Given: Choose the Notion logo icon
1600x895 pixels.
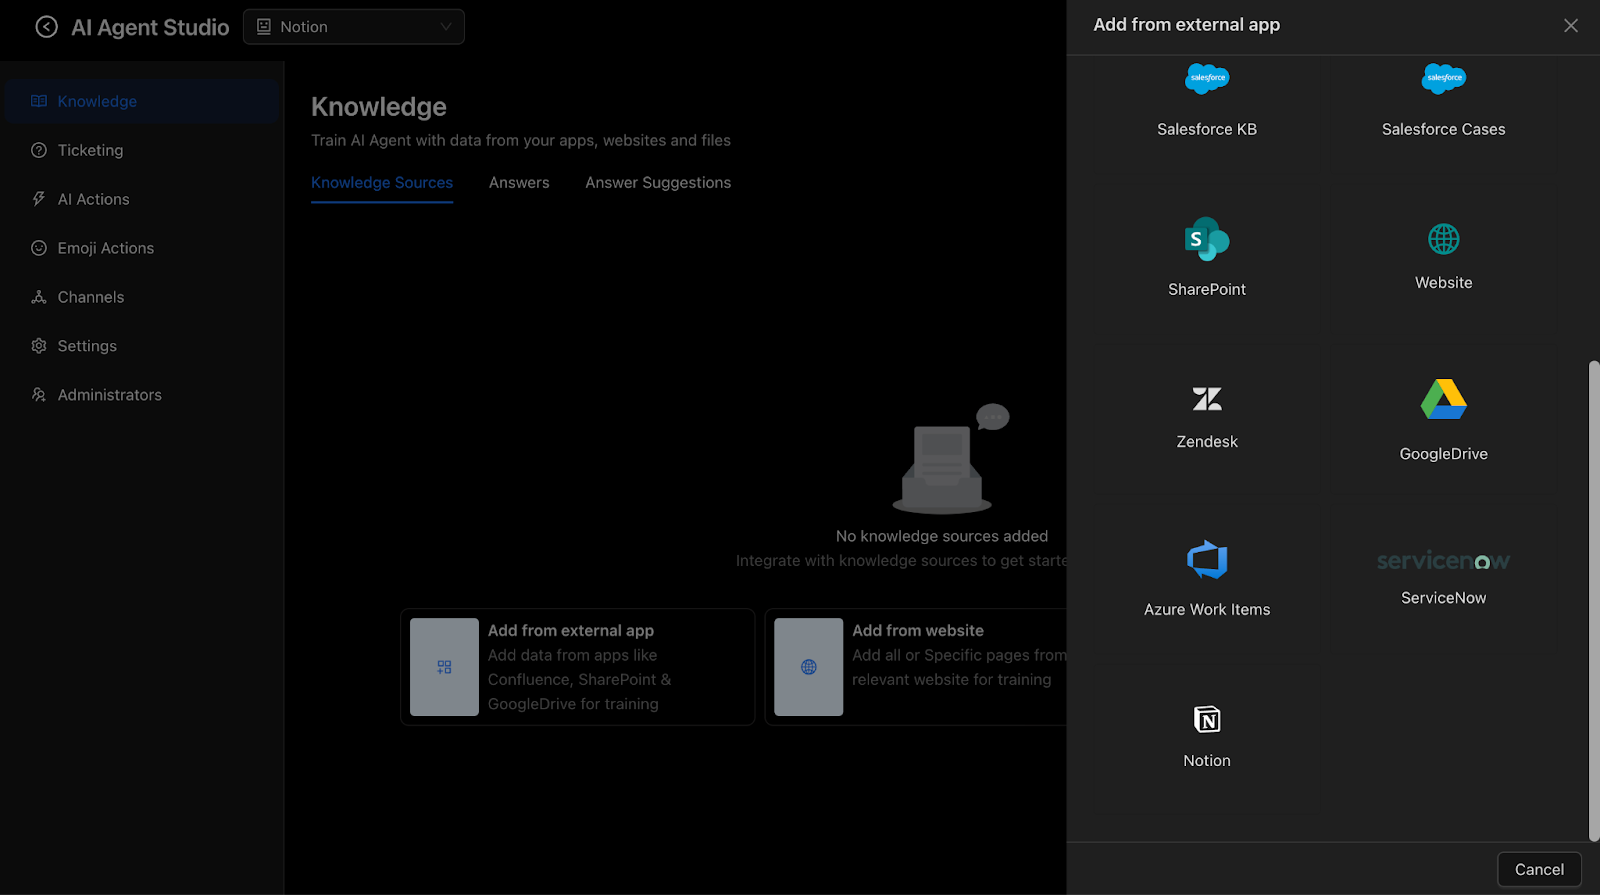Looking at the screenshot, I should coord(1207,719).
